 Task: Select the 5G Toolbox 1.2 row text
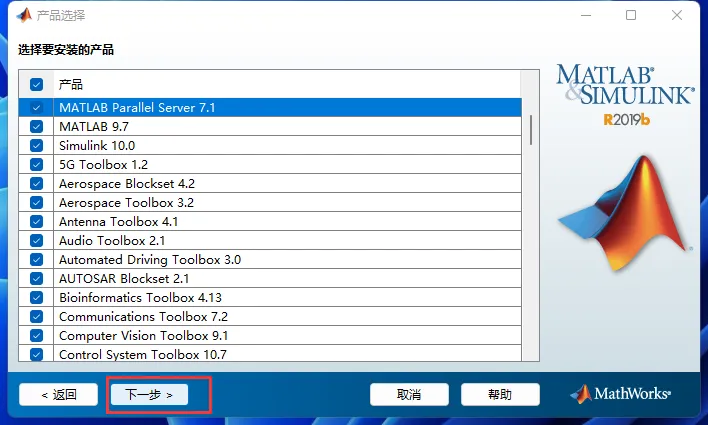(103, 164)
